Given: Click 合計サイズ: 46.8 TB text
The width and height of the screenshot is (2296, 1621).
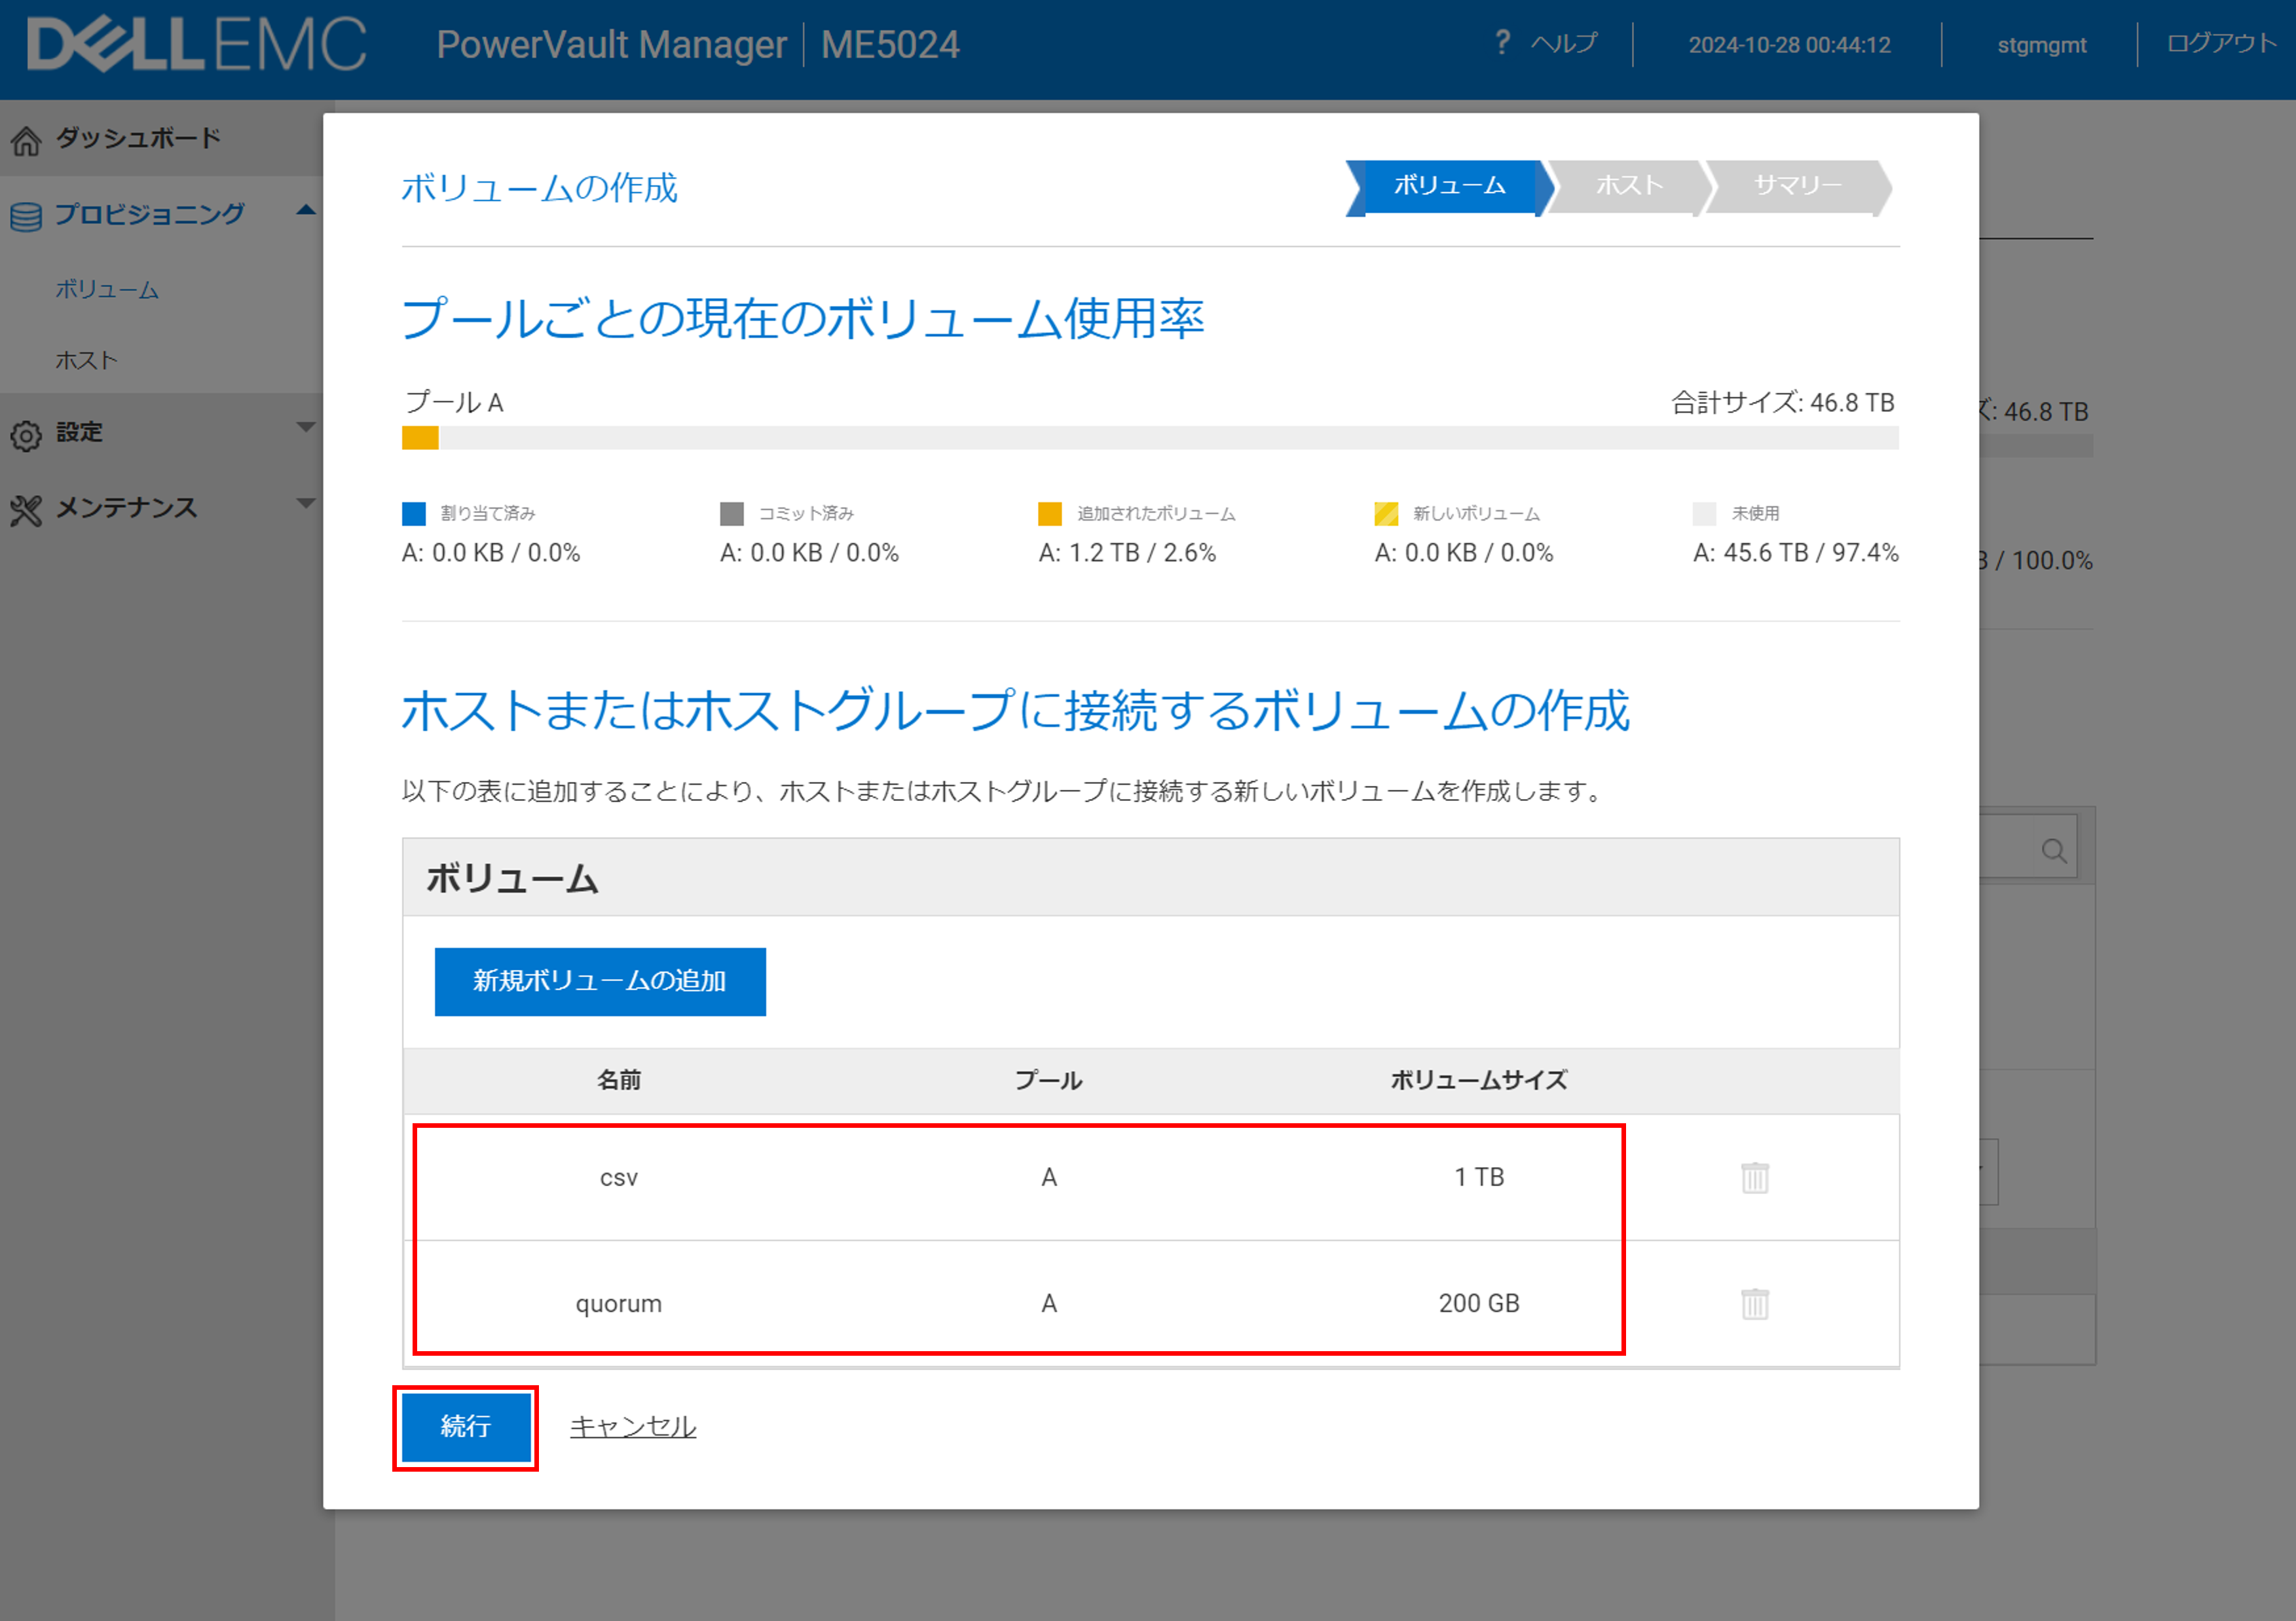Looking at the screenshot, I should pyautogui.click(x=1783, y=402).
